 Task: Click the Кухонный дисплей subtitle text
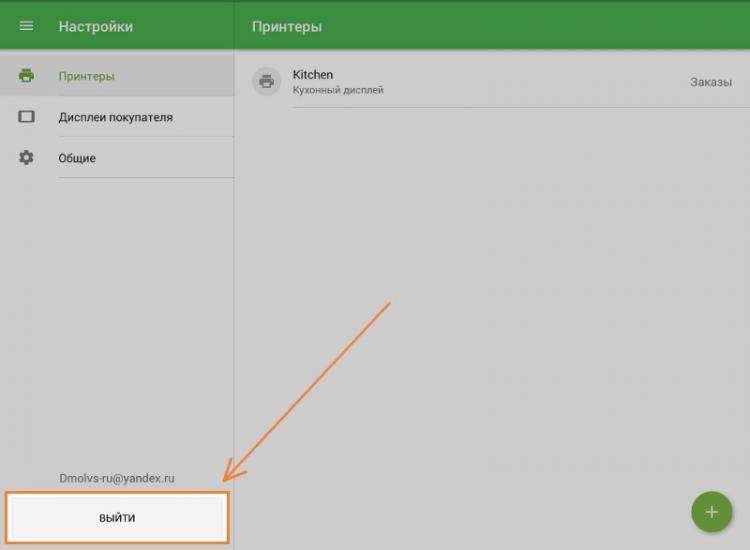pos(338,90)
